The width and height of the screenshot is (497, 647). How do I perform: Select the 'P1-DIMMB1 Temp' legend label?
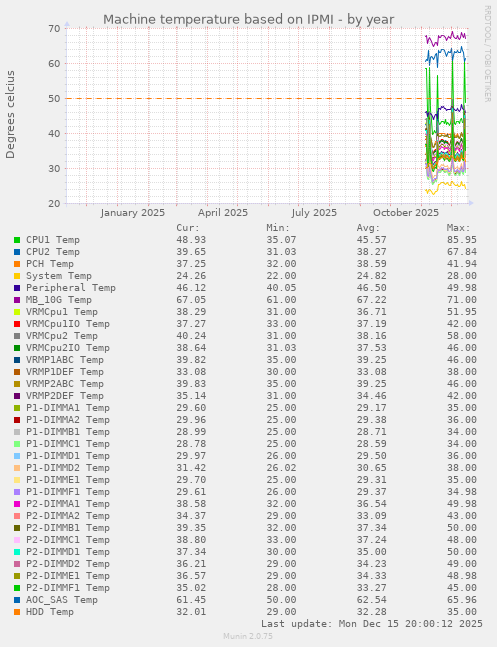click(x=68, y=432)
